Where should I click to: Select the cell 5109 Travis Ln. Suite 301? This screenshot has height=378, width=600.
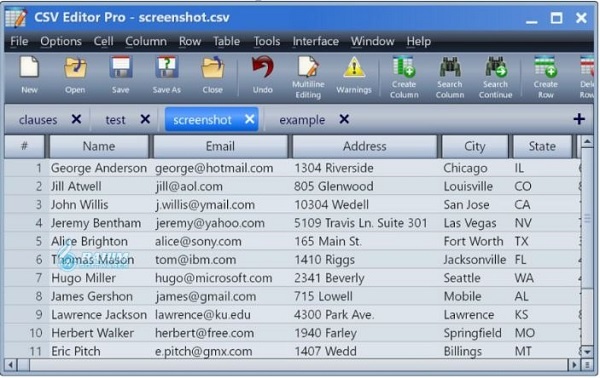360,223
